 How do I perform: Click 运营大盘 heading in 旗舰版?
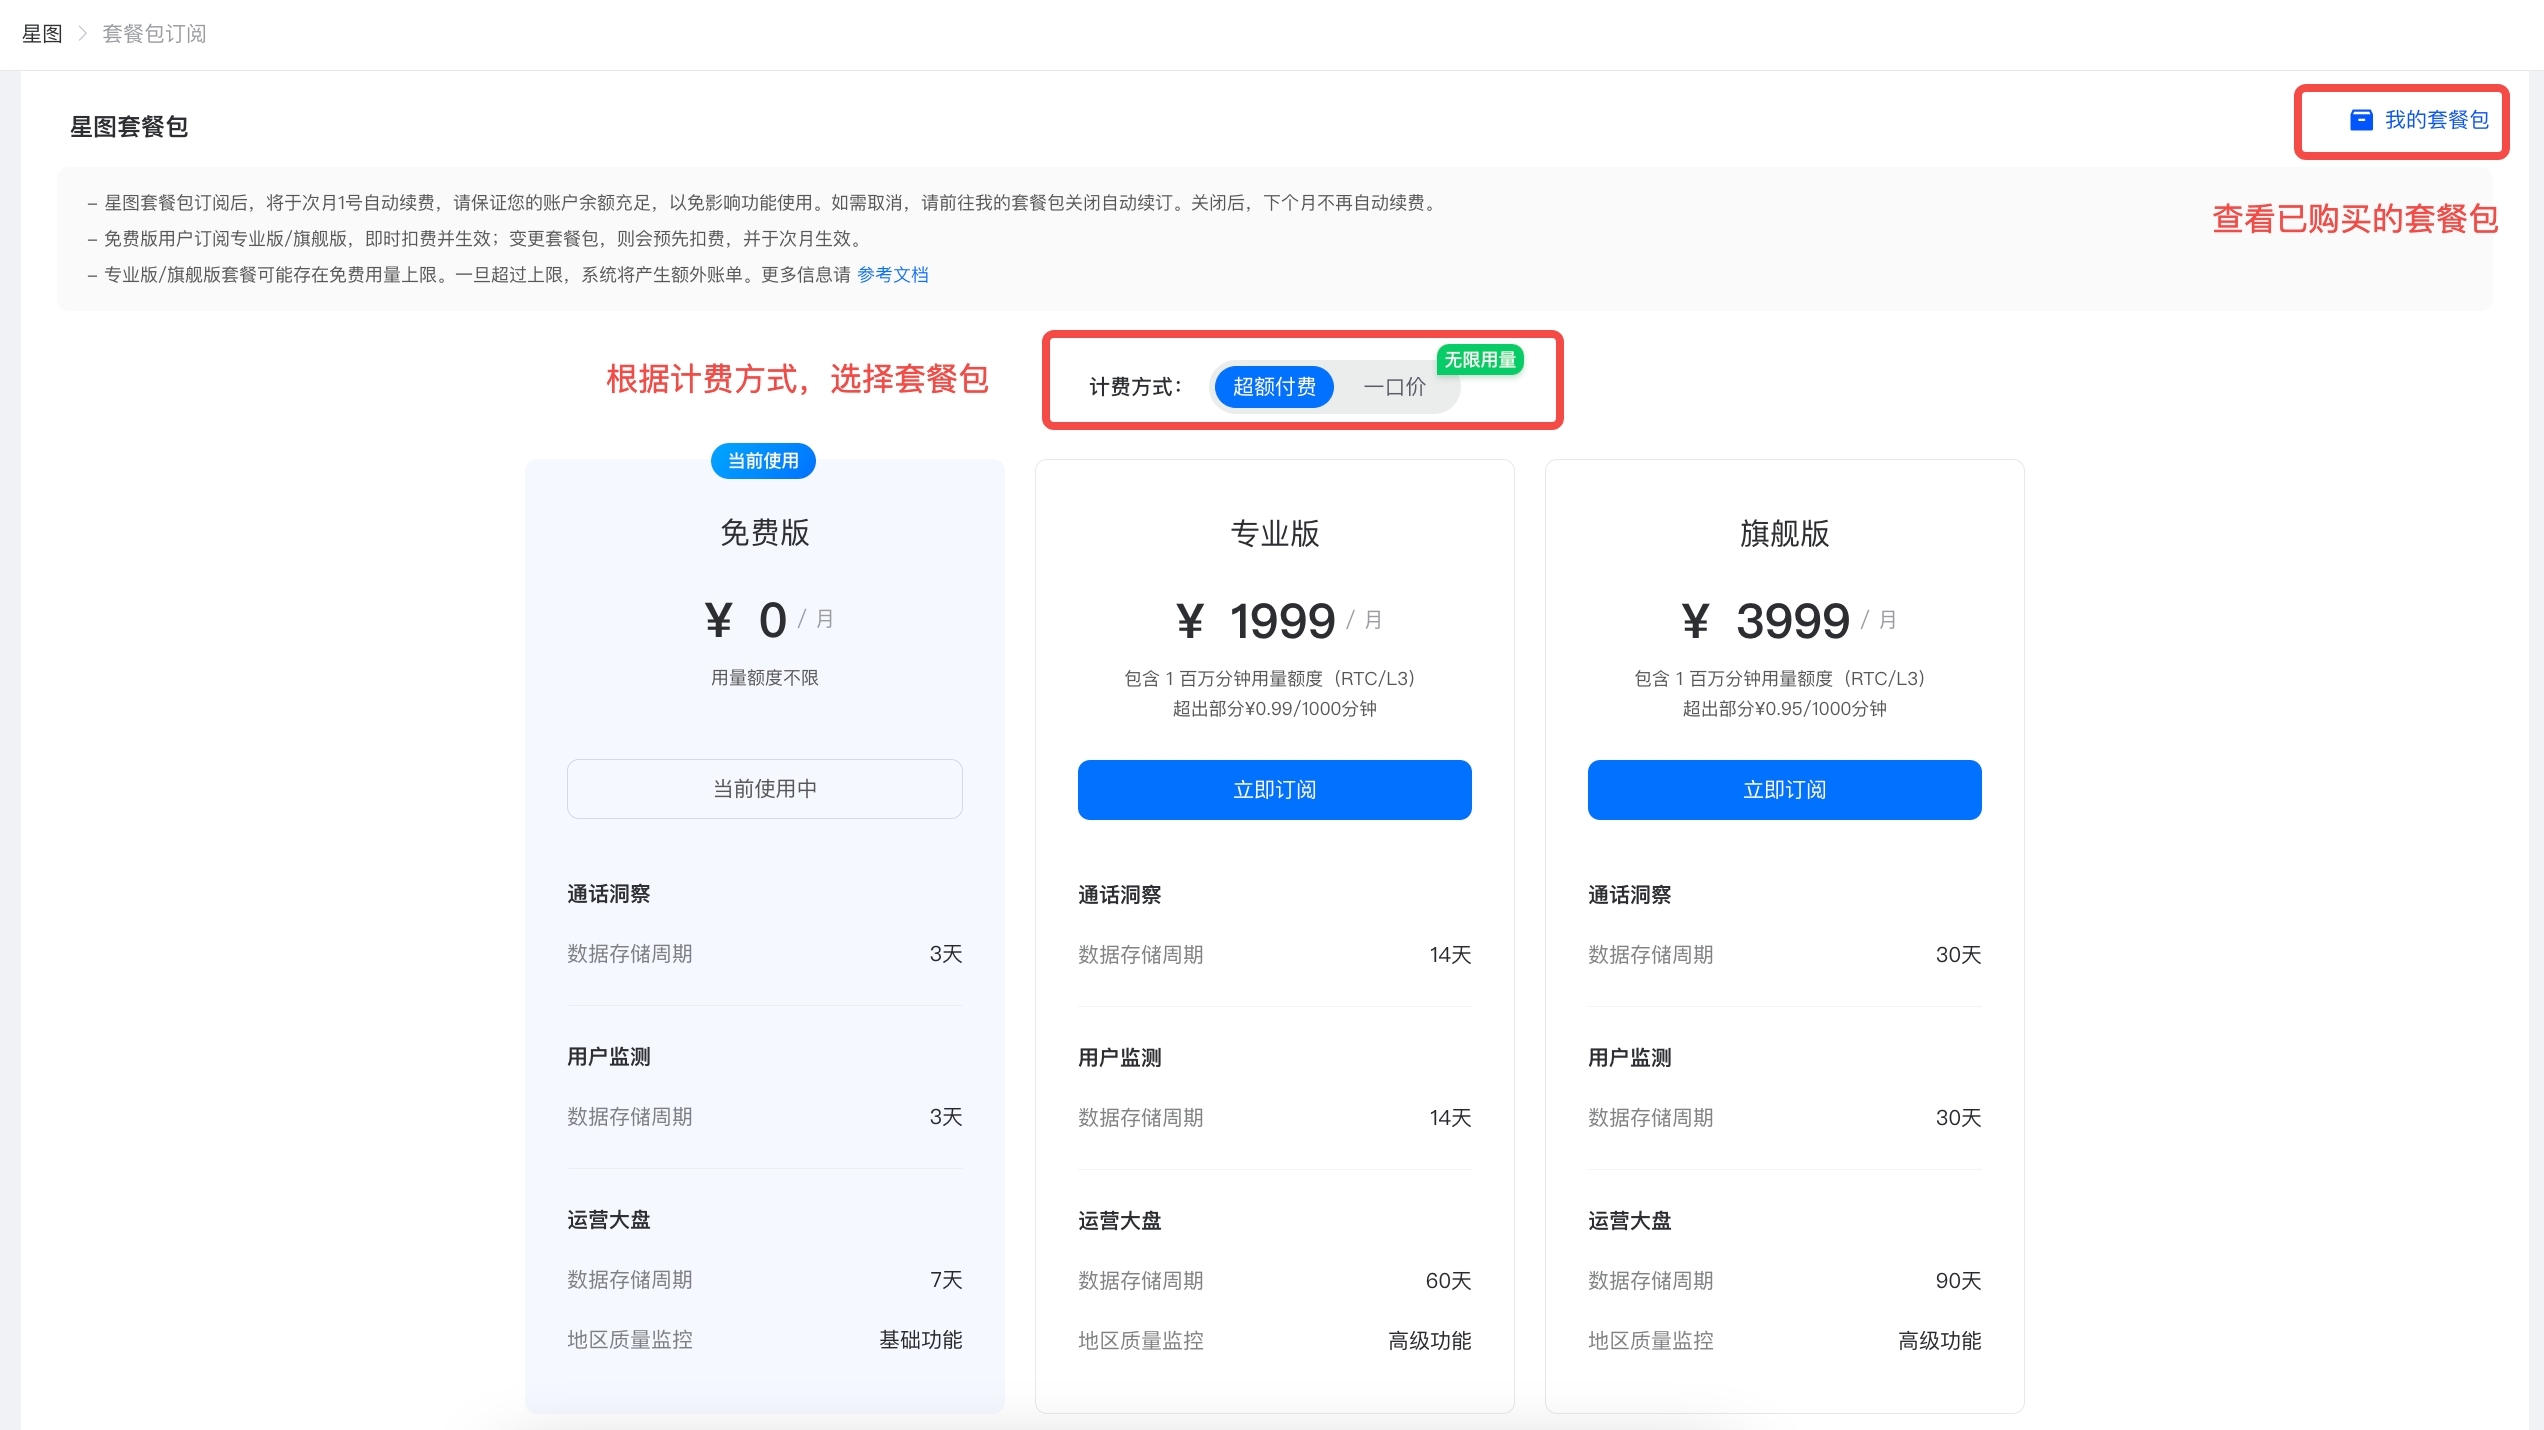coord(1630,1221)
